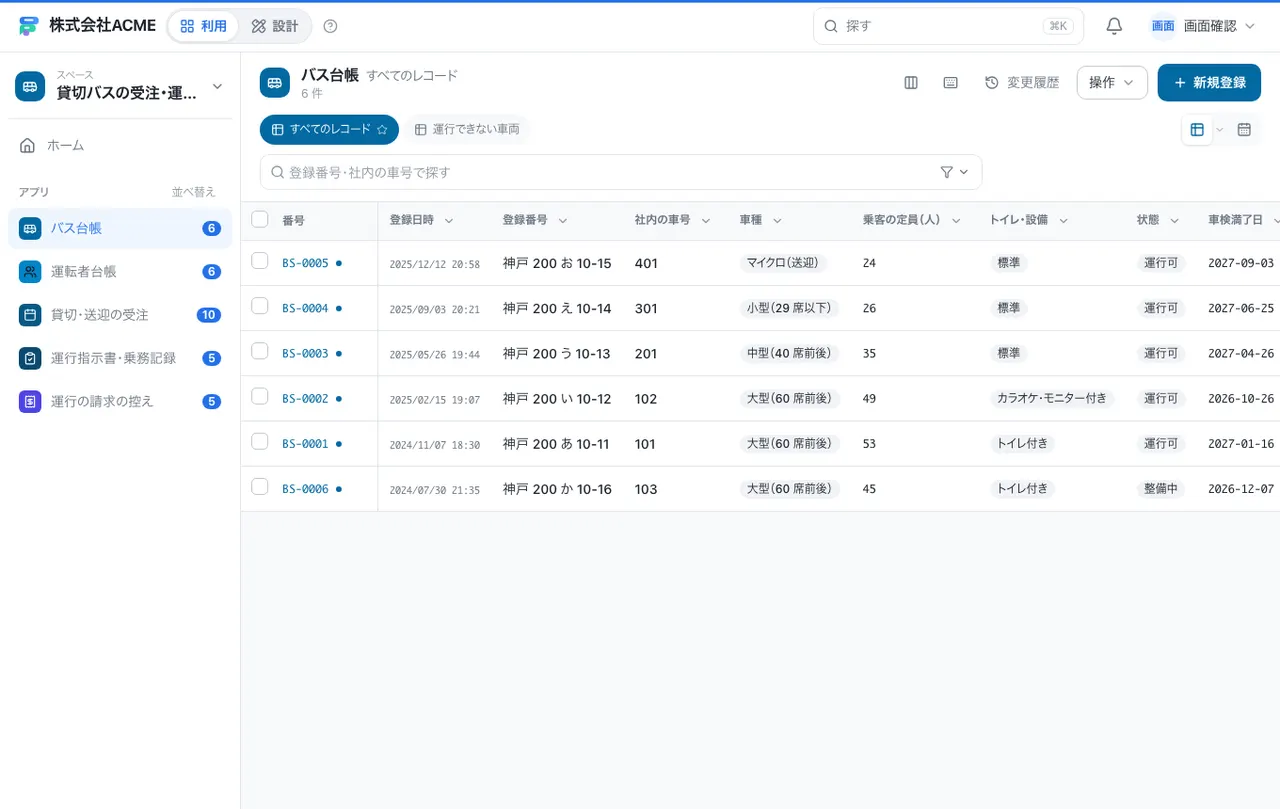Click the keyboard shortcuts icon

(951, 83)
